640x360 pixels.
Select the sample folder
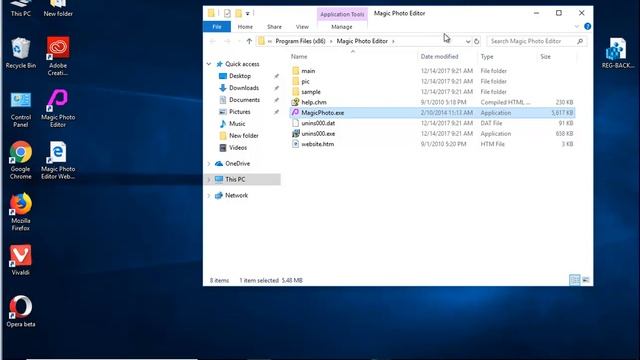pyautogui.click(x=433, y=92)
